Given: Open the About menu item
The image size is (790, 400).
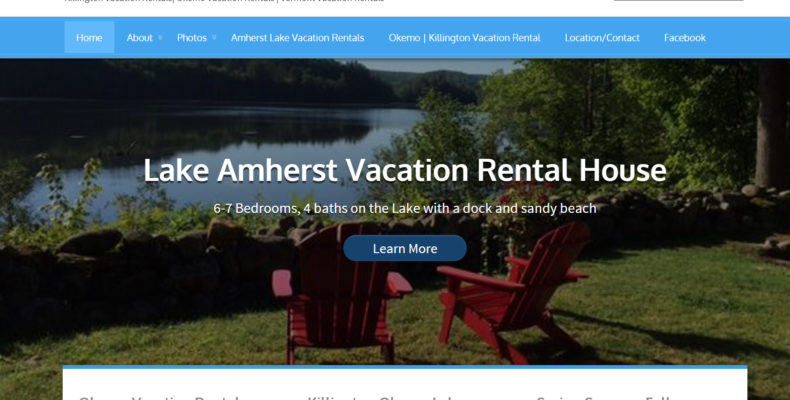Looking at the screenshot, I should point(140,38).
